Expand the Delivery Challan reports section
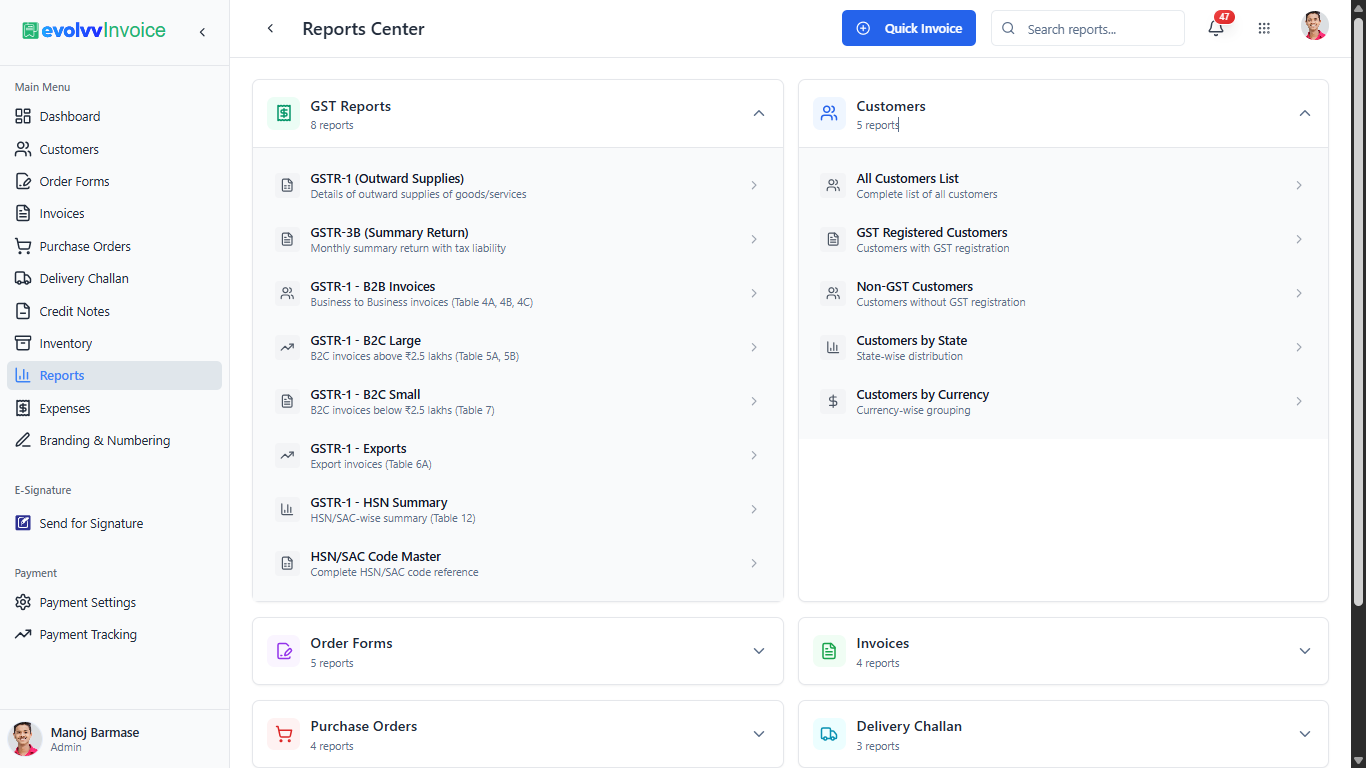This screenshot has width=1366, height=768. (x=1305, y=734)
